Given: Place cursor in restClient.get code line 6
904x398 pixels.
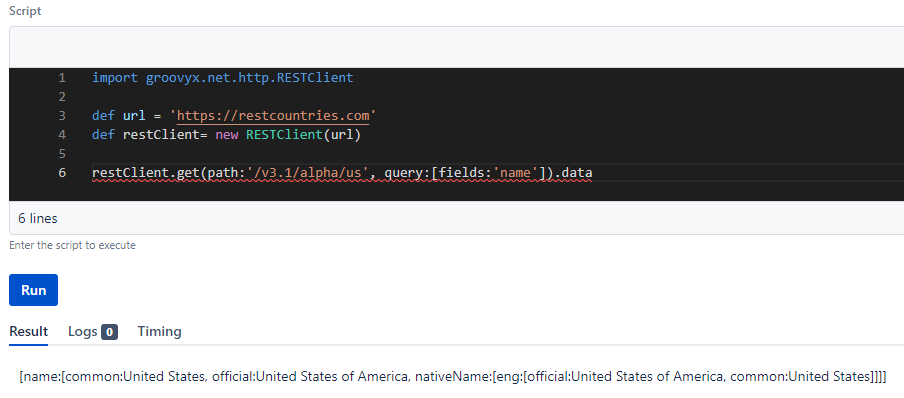Looking at the screenshot, I should (342, 173).
